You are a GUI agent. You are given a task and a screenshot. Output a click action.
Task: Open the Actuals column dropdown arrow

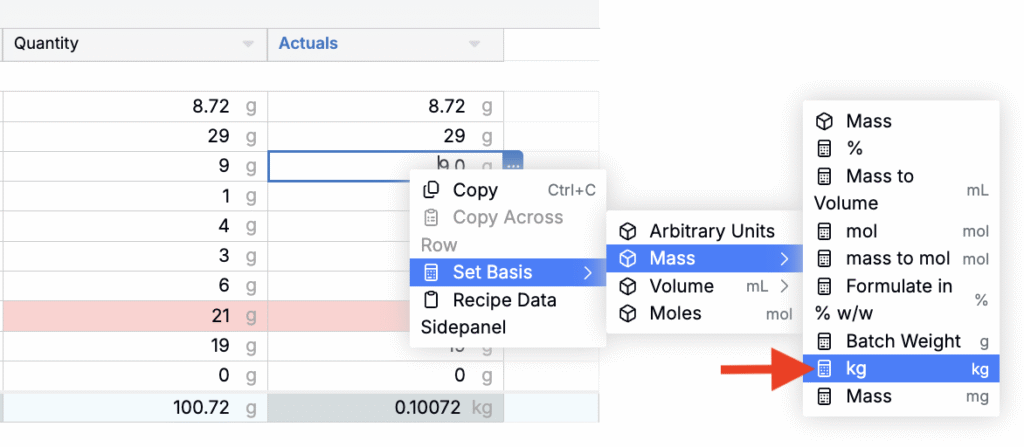[x=475, y=44]
